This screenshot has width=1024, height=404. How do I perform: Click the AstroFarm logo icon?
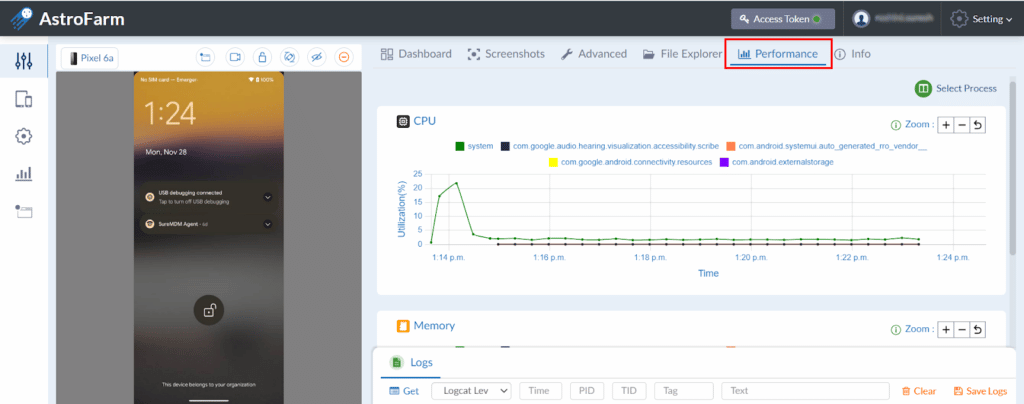(x=22, y=19)
